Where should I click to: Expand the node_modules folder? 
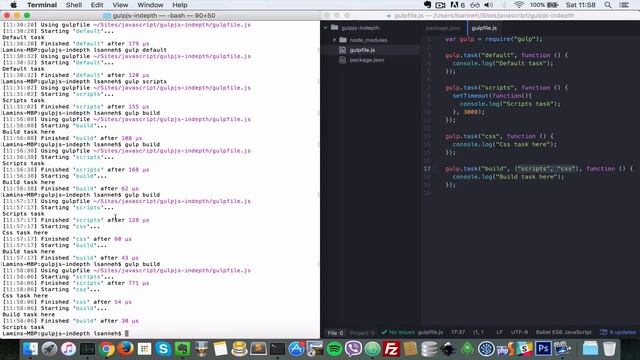tap(335, 40)
